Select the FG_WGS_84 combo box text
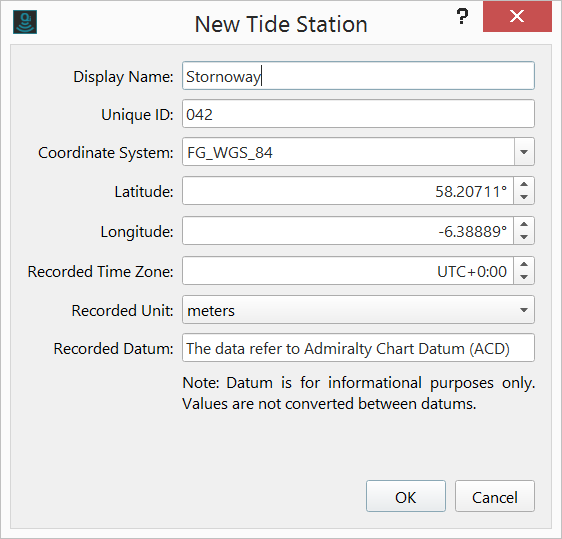 click(230, 153)
